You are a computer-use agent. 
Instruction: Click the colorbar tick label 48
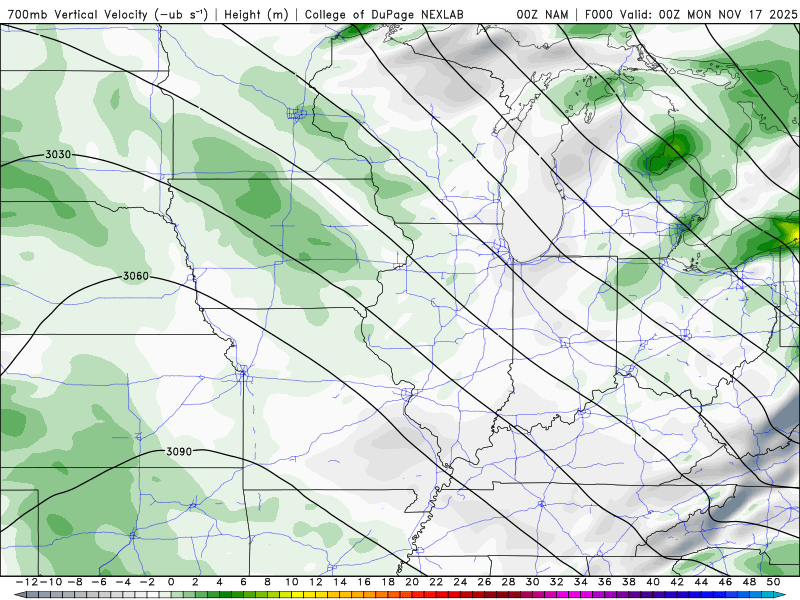(749, 582)
